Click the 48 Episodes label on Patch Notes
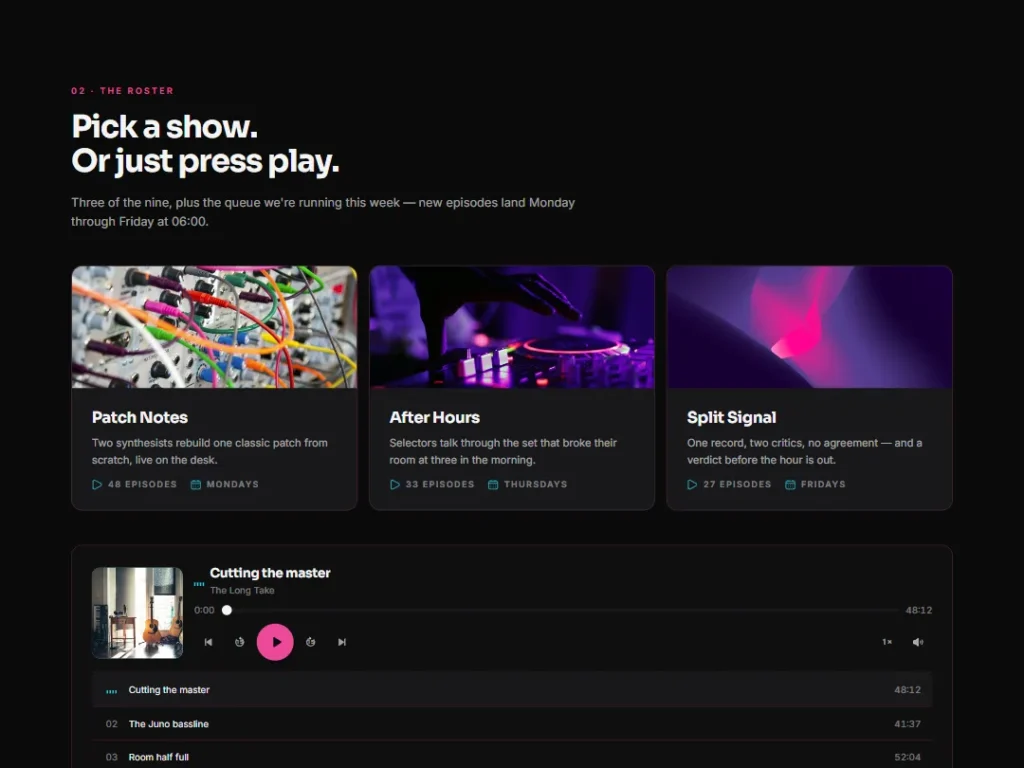This screenshot has height=768, width=1024. point(142,485)
